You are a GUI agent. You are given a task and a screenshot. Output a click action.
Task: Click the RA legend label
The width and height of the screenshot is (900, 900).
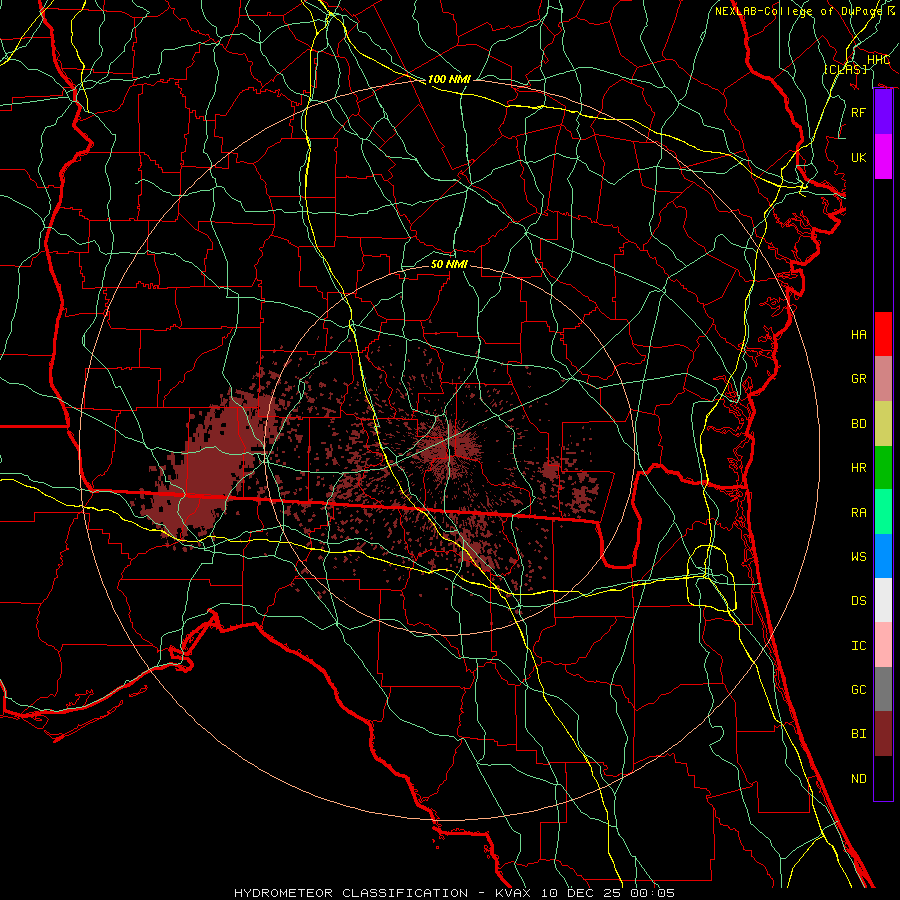pos(859,513)
